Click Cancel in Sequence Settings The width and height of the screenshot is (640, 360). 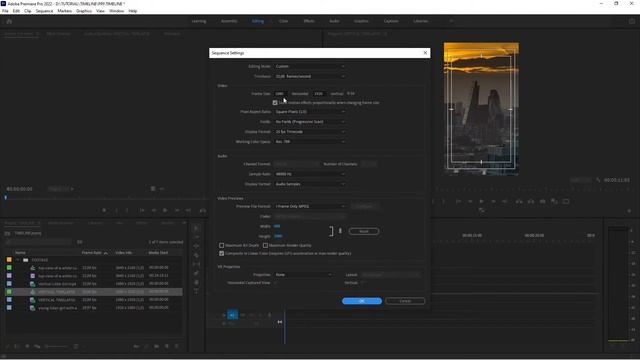405,301
